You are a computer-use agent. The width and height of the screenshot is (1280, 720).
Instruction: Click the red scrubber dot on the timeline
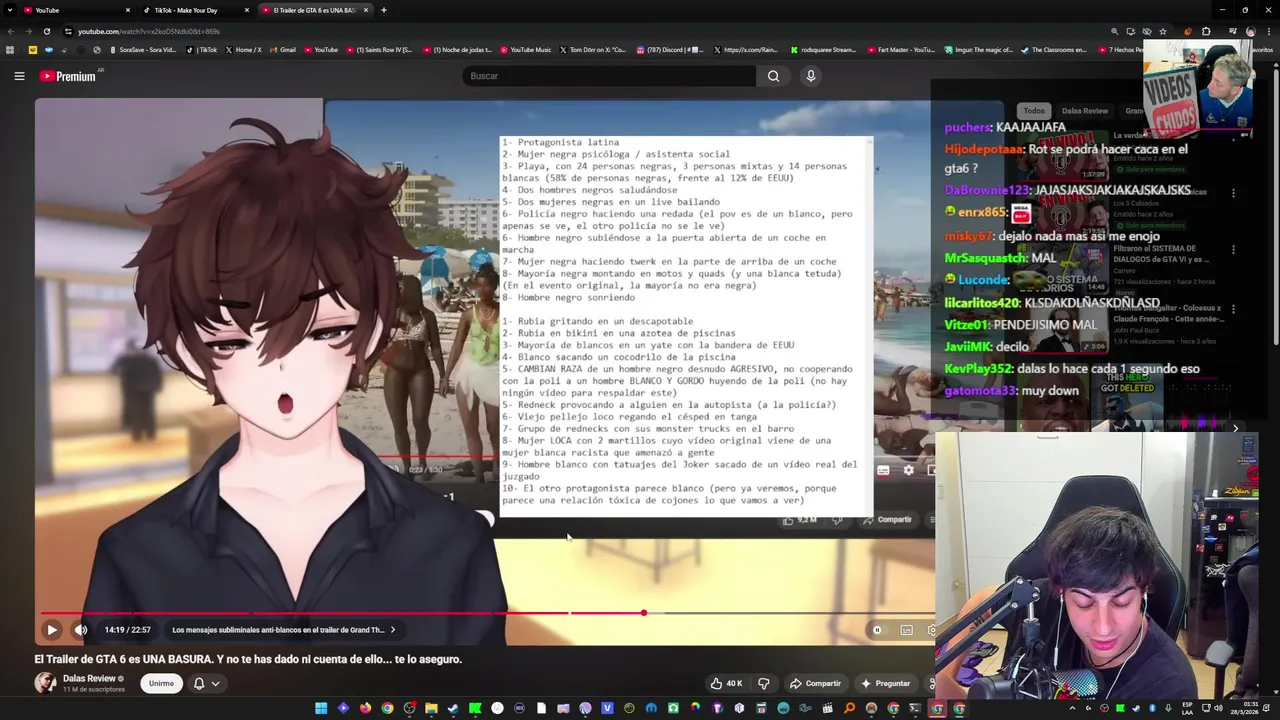(x=644, y=613)
